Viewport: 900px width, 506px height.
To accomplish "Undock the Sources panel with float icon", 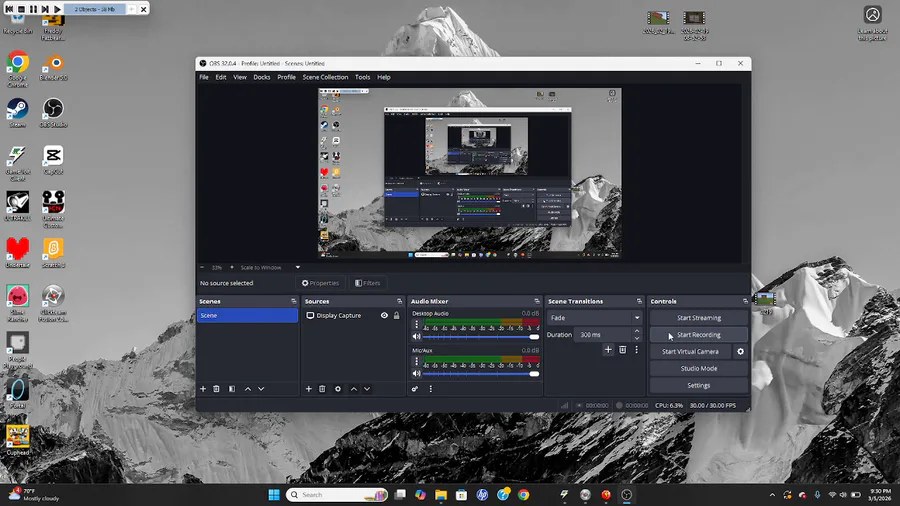I will click(x=399, y=301).
